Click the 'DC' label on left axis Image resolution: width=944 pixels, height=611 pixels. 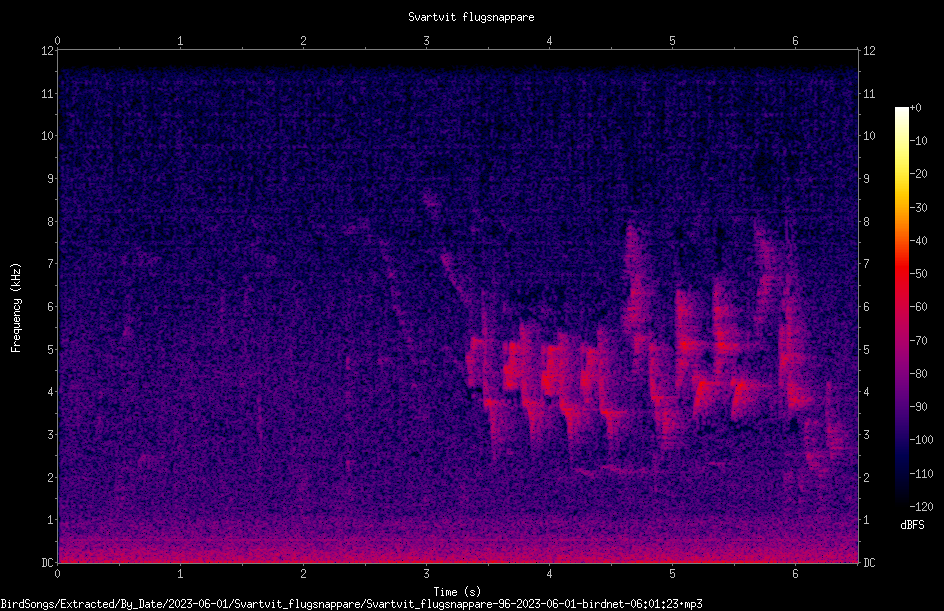pos(47,562)
